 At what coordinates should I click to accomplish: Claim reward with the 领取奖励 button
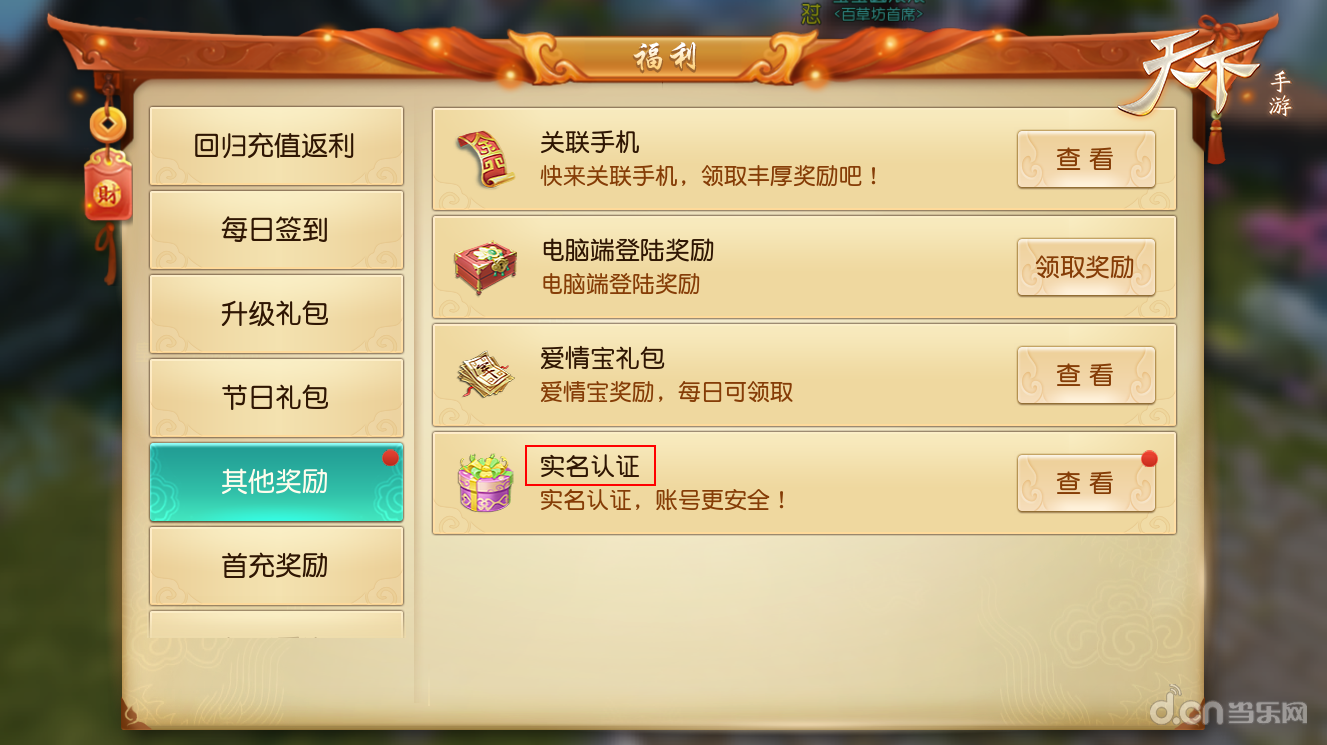click(1086, 267)
